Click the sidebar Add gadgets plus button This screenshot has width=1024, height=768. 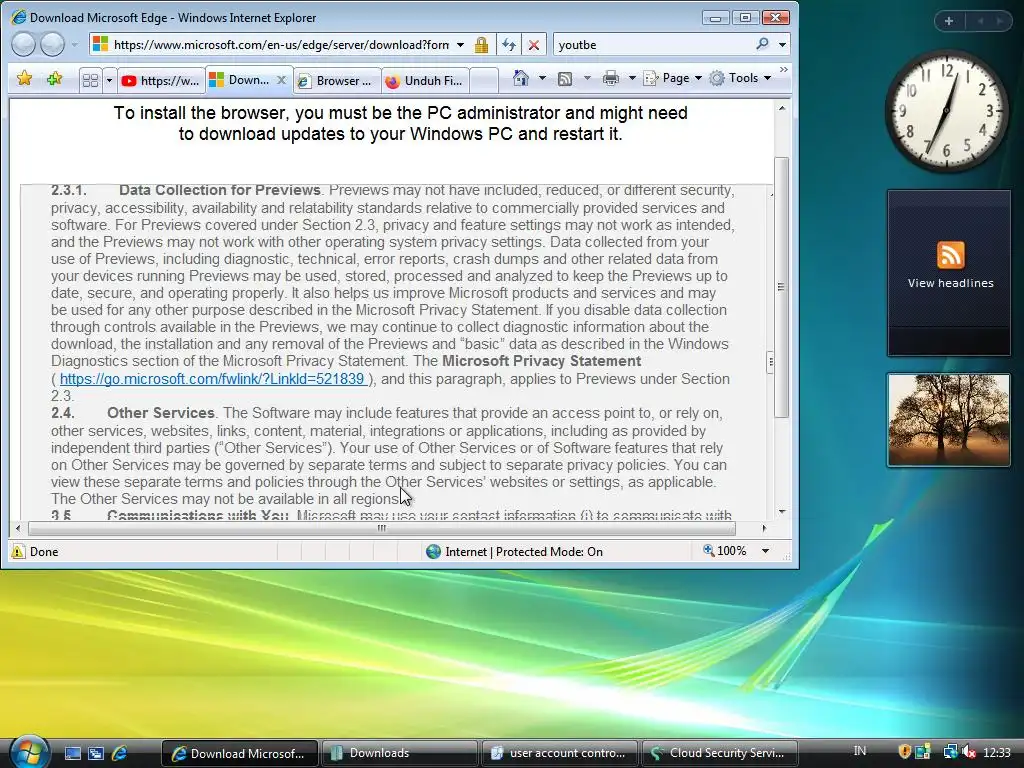[949, 21]
